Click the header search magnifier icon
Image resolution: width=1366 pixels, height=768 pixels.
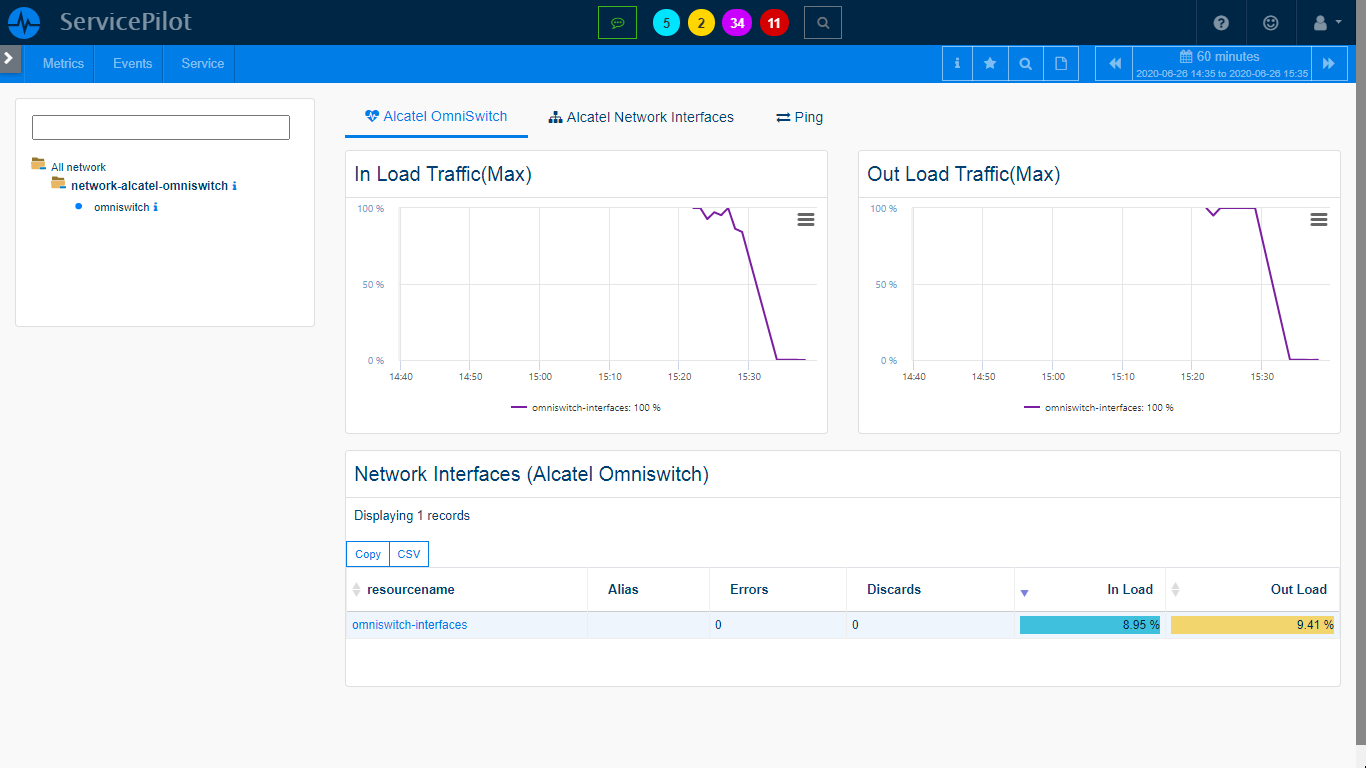click(x=822, y=22)
